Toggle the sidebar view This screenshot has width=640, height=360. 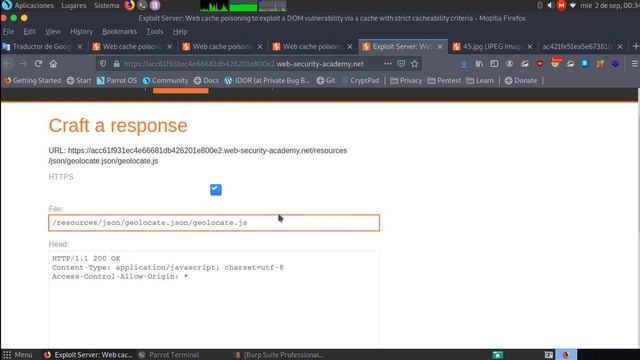tap(494, 64)
